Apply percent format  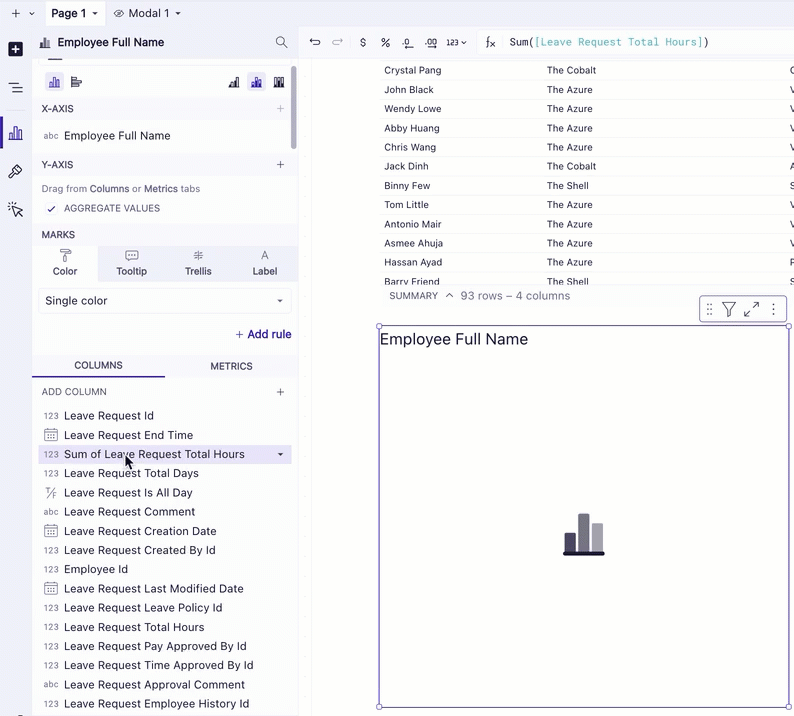385,43
